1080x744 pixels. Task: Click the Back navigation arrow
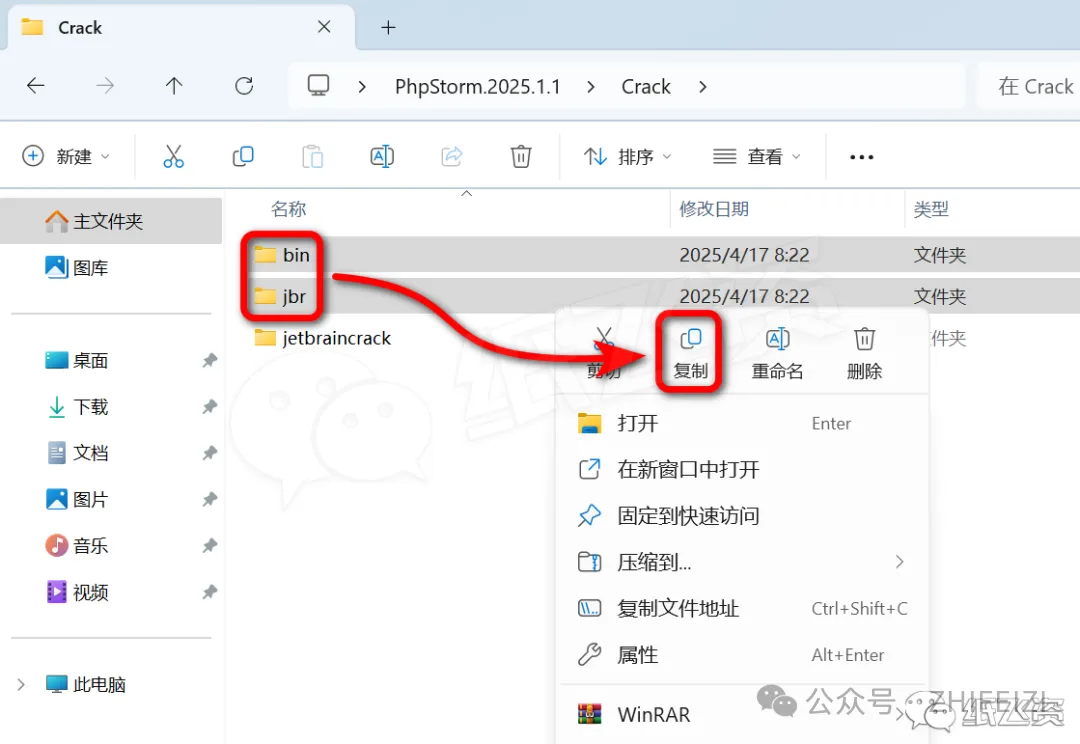click(35, 86)
